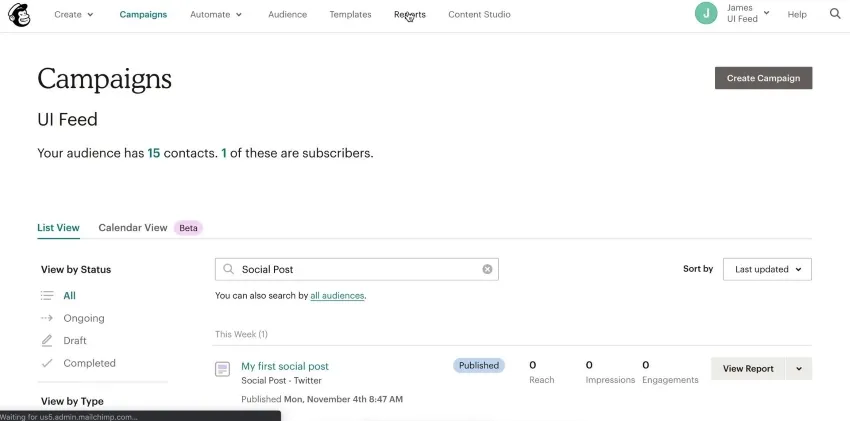Go to the Templates page
Image resolution: width=850 pixels, height=421 pixels.
tap(350, 15)
